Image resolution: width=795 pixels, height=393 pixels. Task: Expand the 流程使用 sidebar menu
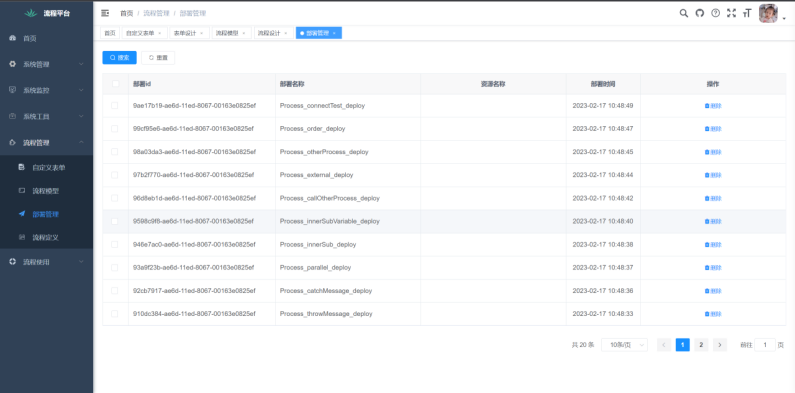click(x=46, y=262)
